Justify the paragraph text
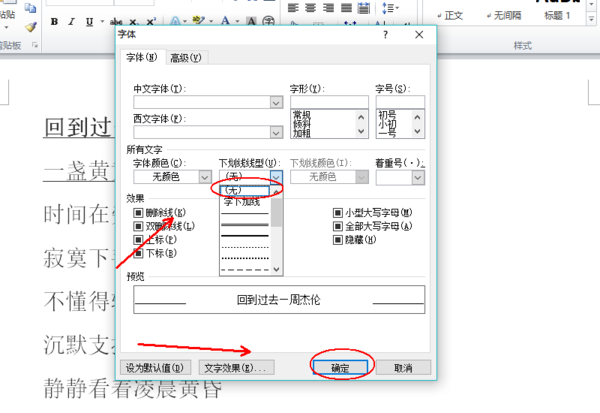This screenshot has height=413, width=600. tap(346, 8)
